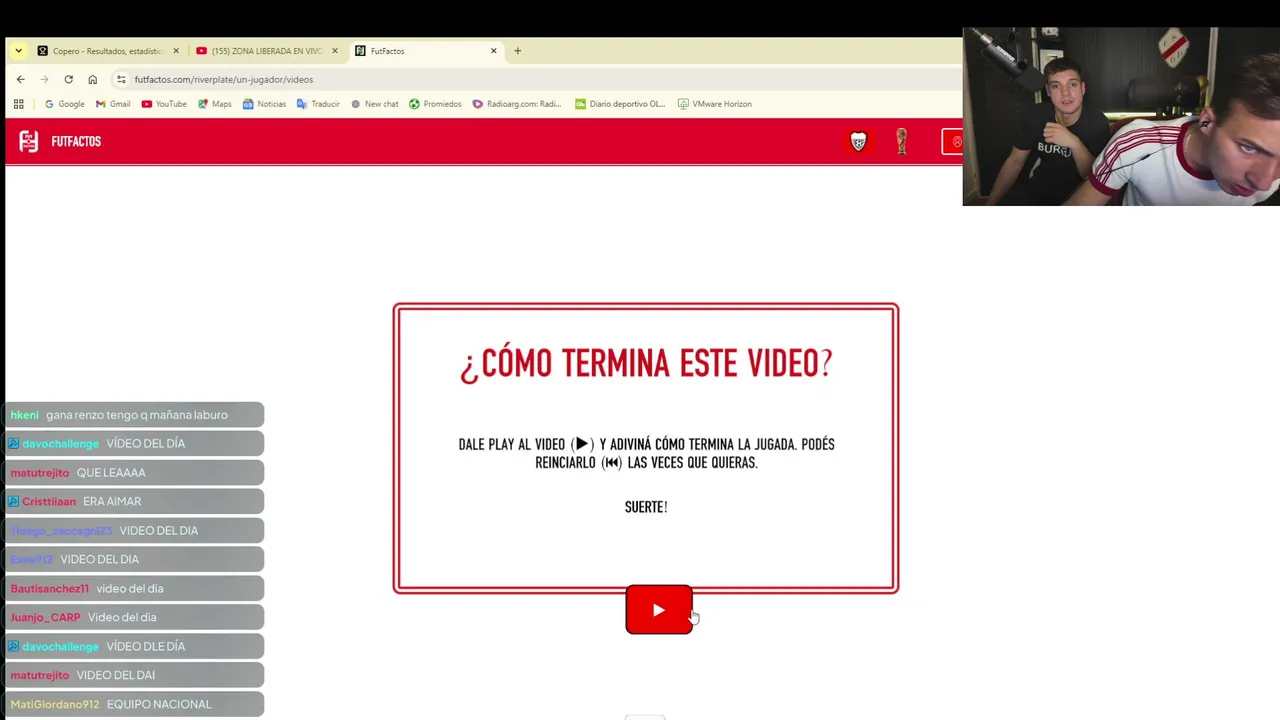Reload the FutFactos page
The width and height of the screenshot is (1280, 720).
pyautogui.click(x=68, y=79)
